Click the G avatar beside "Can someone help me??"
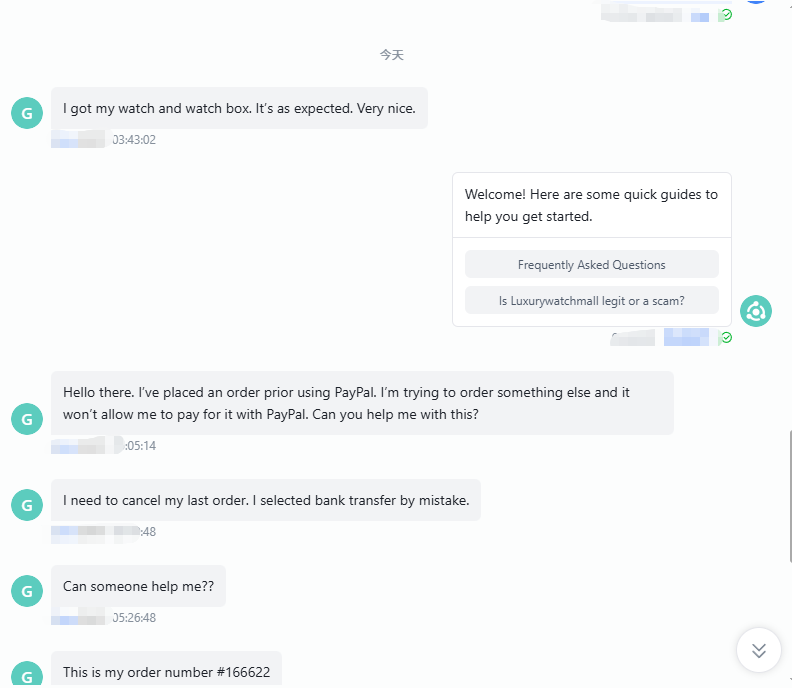The width and height of the screenshot is (792, 688). [26, 591]
